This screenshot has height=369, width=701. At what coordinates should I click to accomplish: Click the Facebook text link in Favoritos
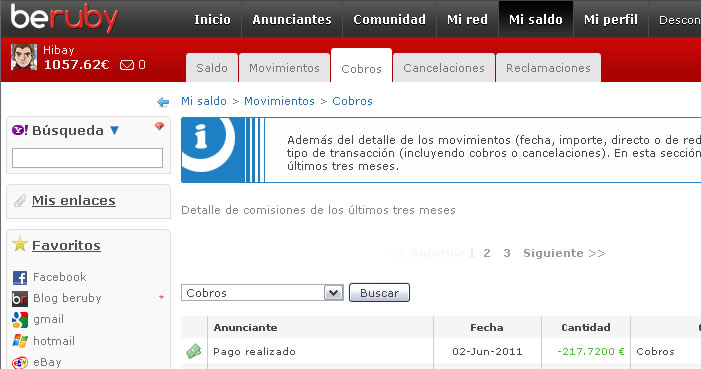click(x=59, y=277)
